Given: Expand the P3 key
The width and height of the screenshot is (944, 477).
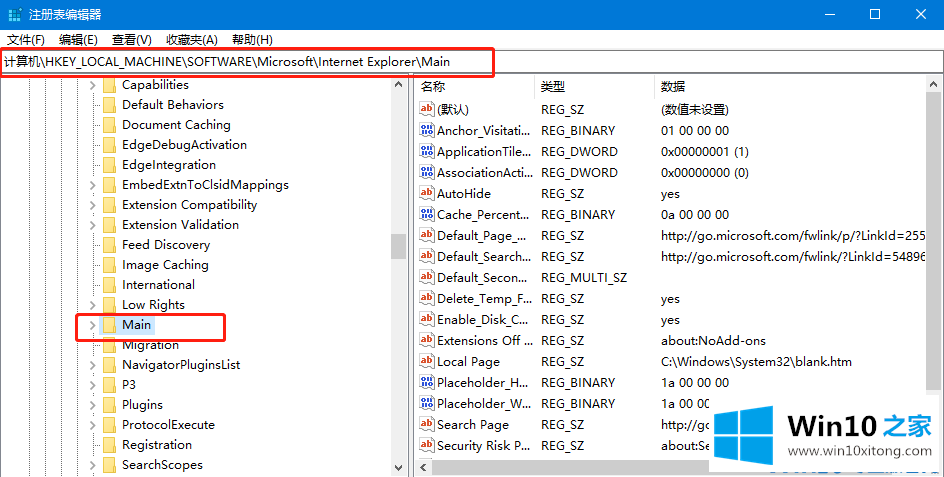Looking at the screenshot, I should pyautogui.click(x=93, y=385).
